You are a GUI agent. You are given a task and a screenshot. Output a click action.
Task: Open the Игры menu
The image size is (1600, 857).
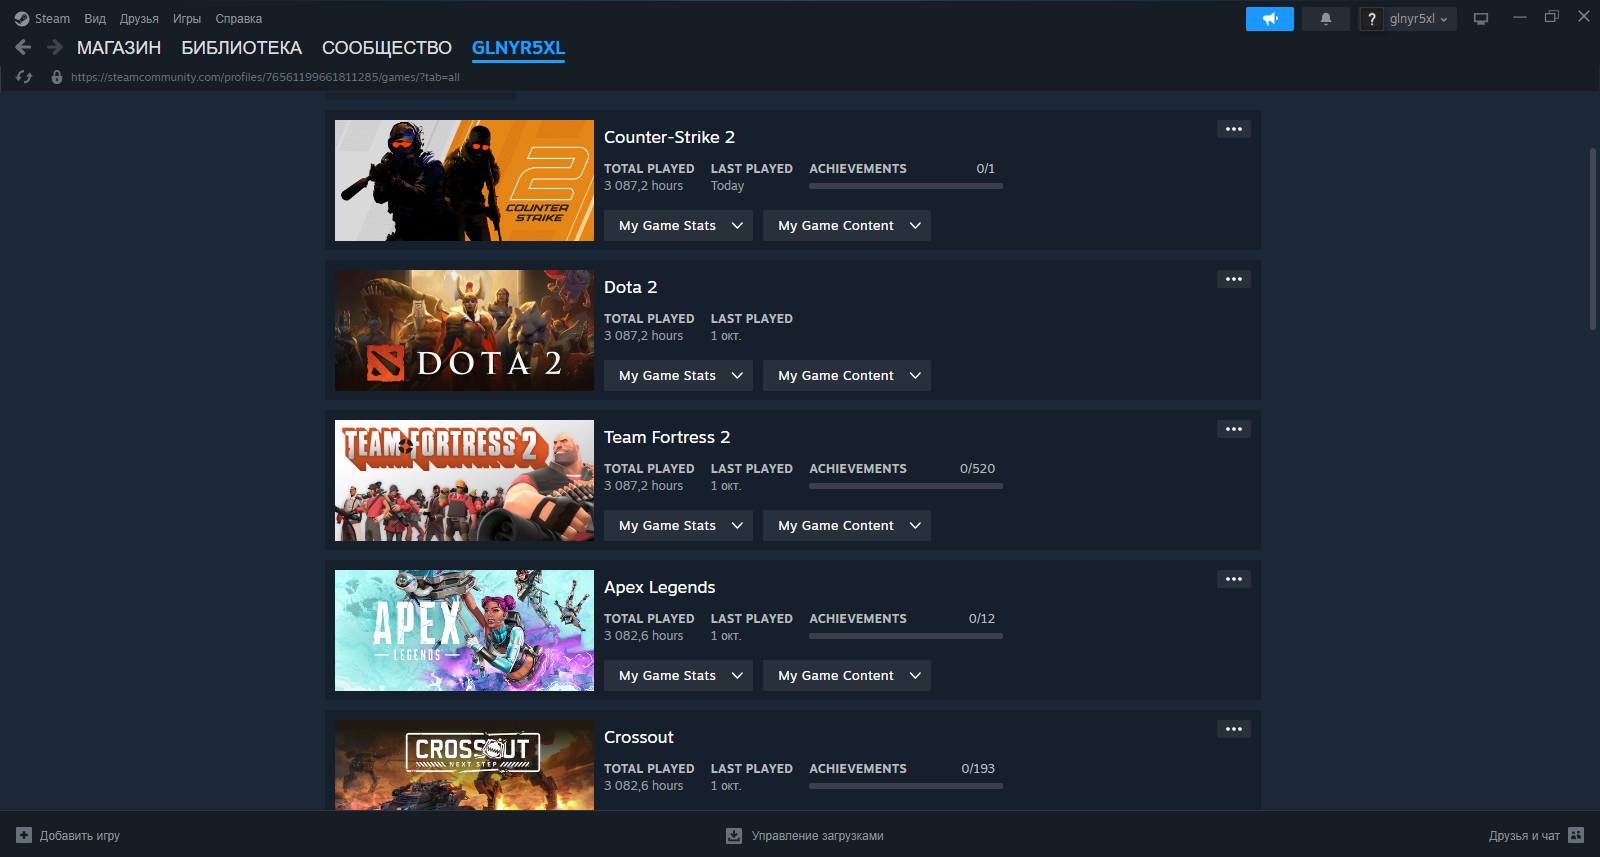tap(187, 19)
